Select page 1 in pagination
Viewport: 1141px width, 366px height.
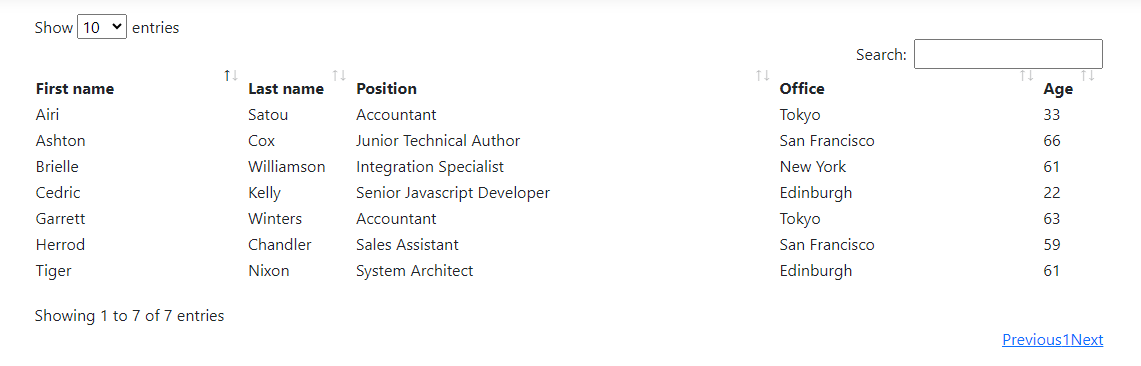coord(1067,340)
